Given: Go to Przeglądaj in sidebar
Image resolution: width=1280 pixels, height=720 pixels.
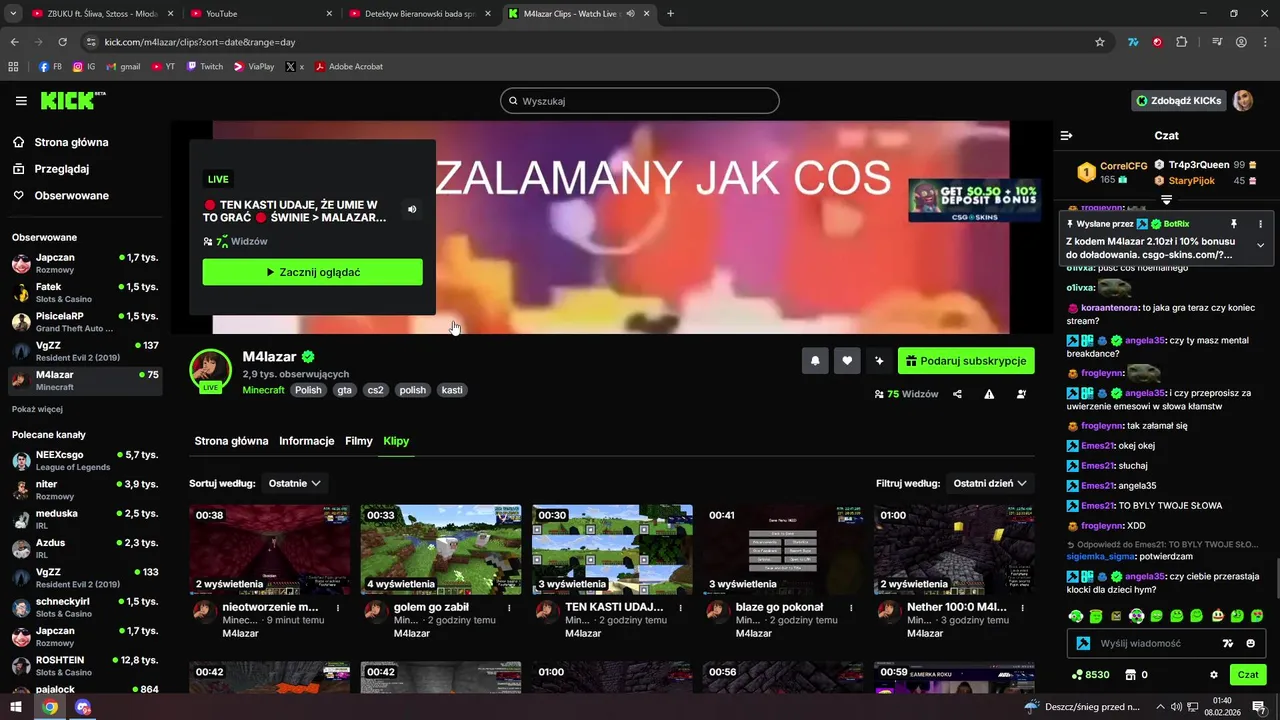Looking at the screenshot, I should click(62, 169).
